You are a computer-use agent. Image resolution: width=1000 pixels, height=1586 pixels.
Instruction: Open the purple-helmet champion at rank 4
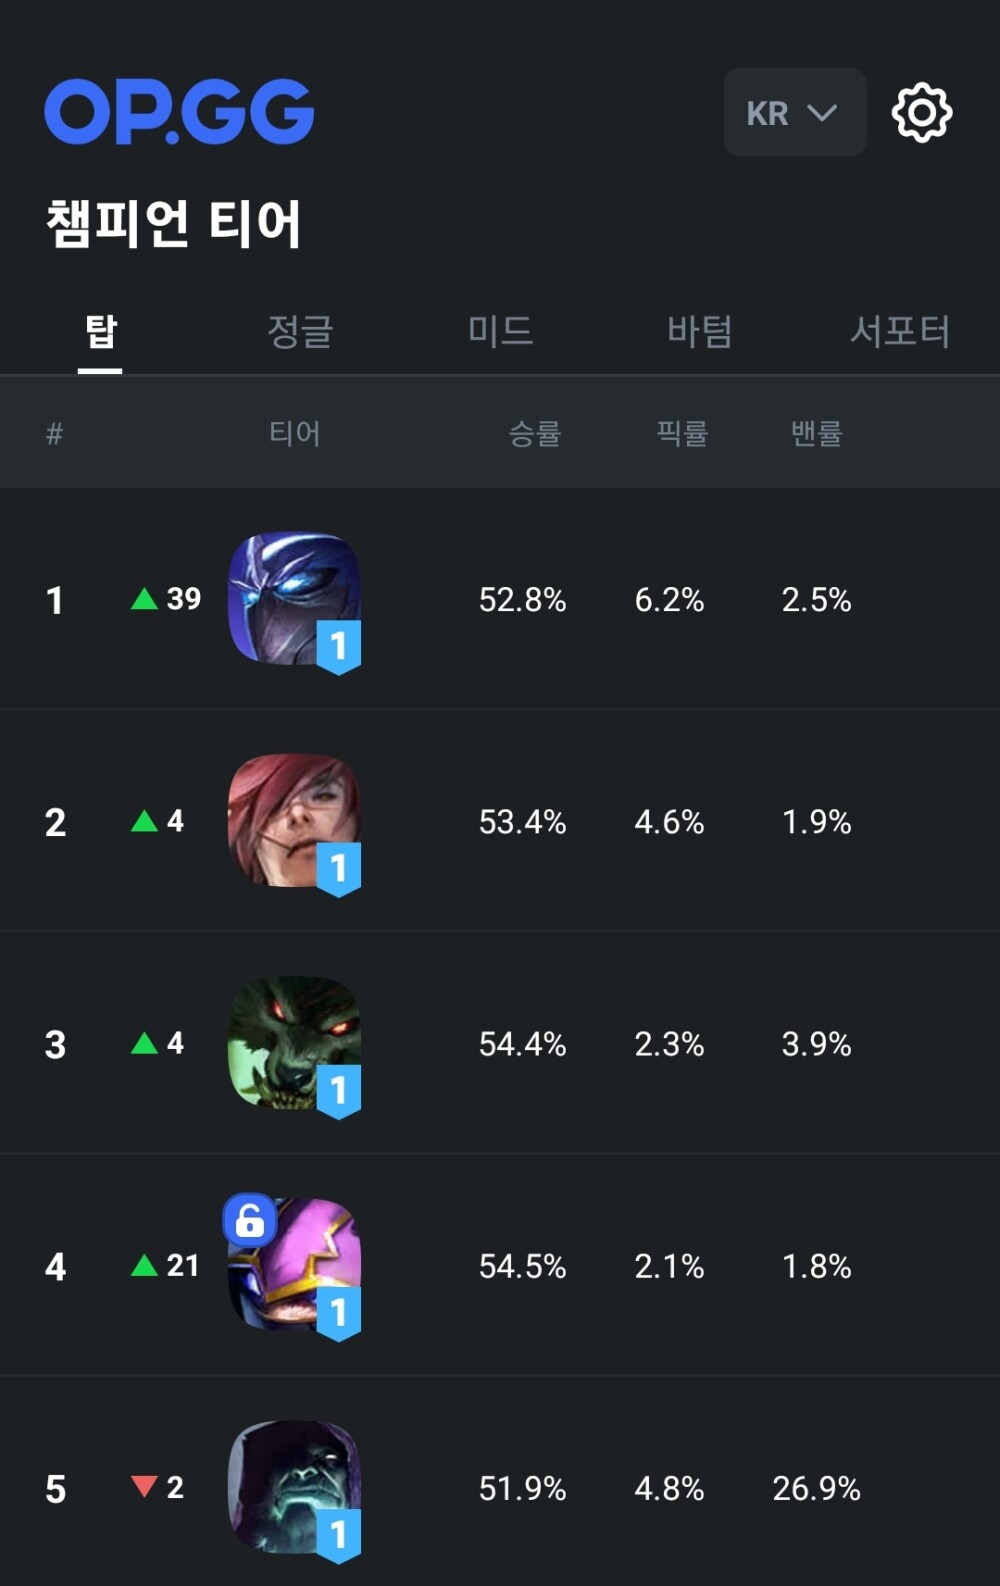pos(300,1268)
